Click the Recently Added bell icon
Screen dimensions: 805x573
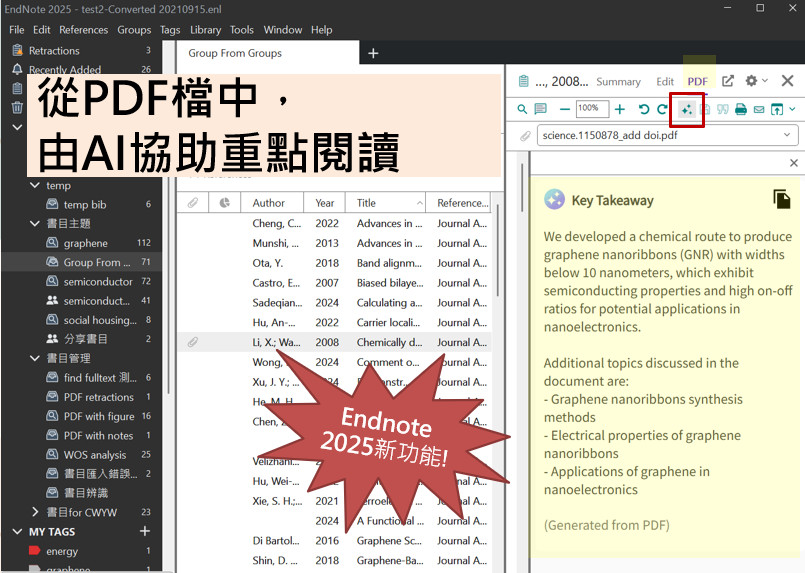tap(17, 69)
